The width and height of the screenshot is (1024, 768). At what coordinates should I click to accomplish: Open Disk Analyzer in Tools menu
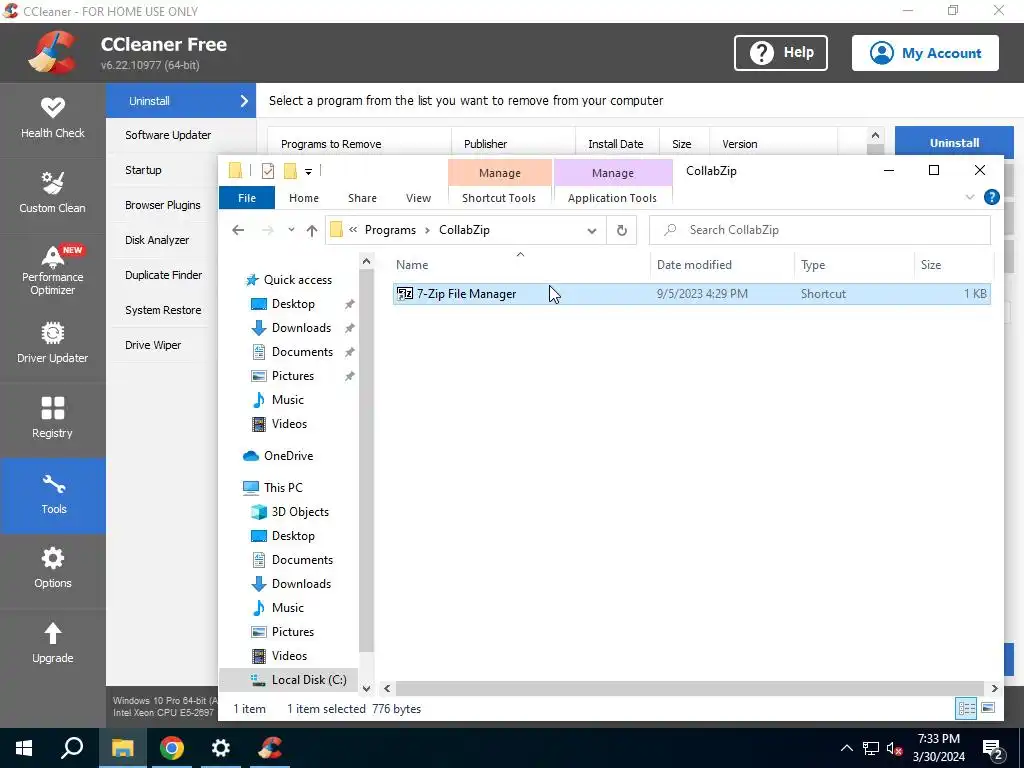point(157,240)
